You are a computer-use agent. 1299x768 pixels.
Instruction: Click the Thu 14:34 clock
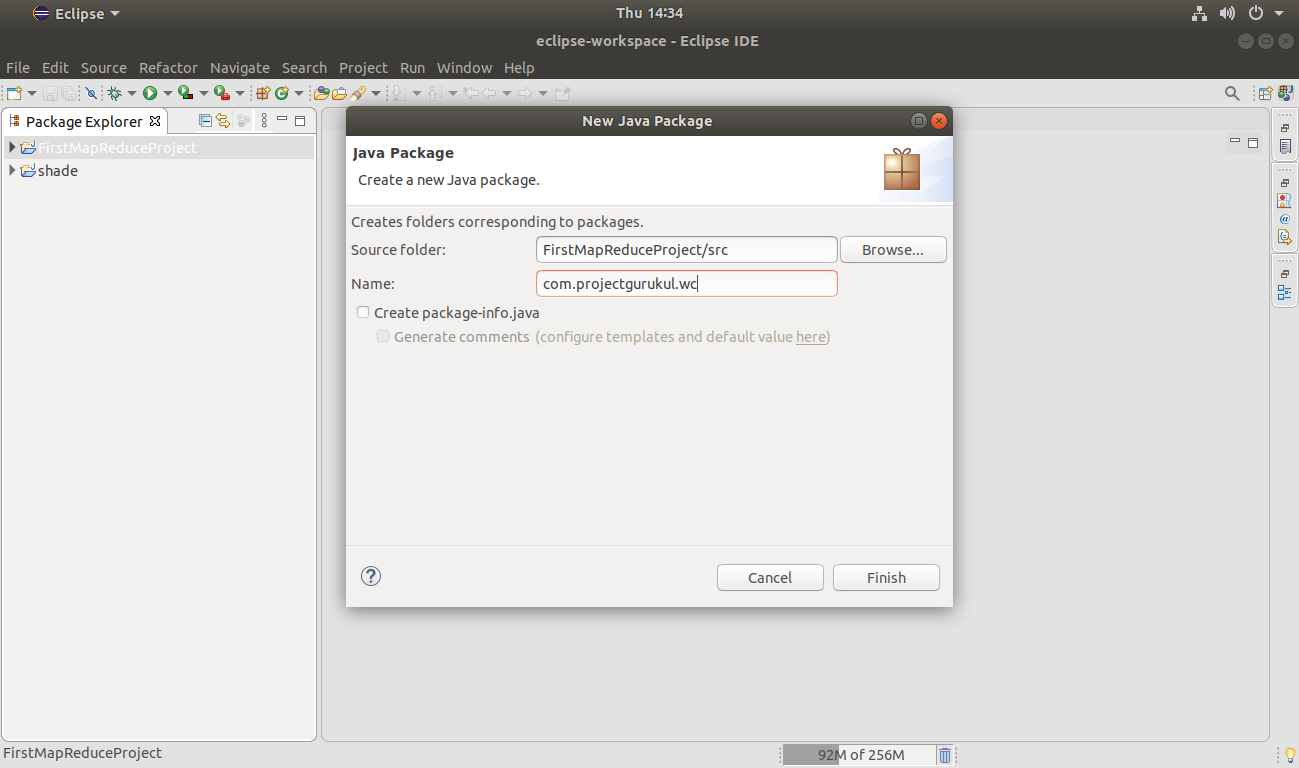[x=649, y=13]
